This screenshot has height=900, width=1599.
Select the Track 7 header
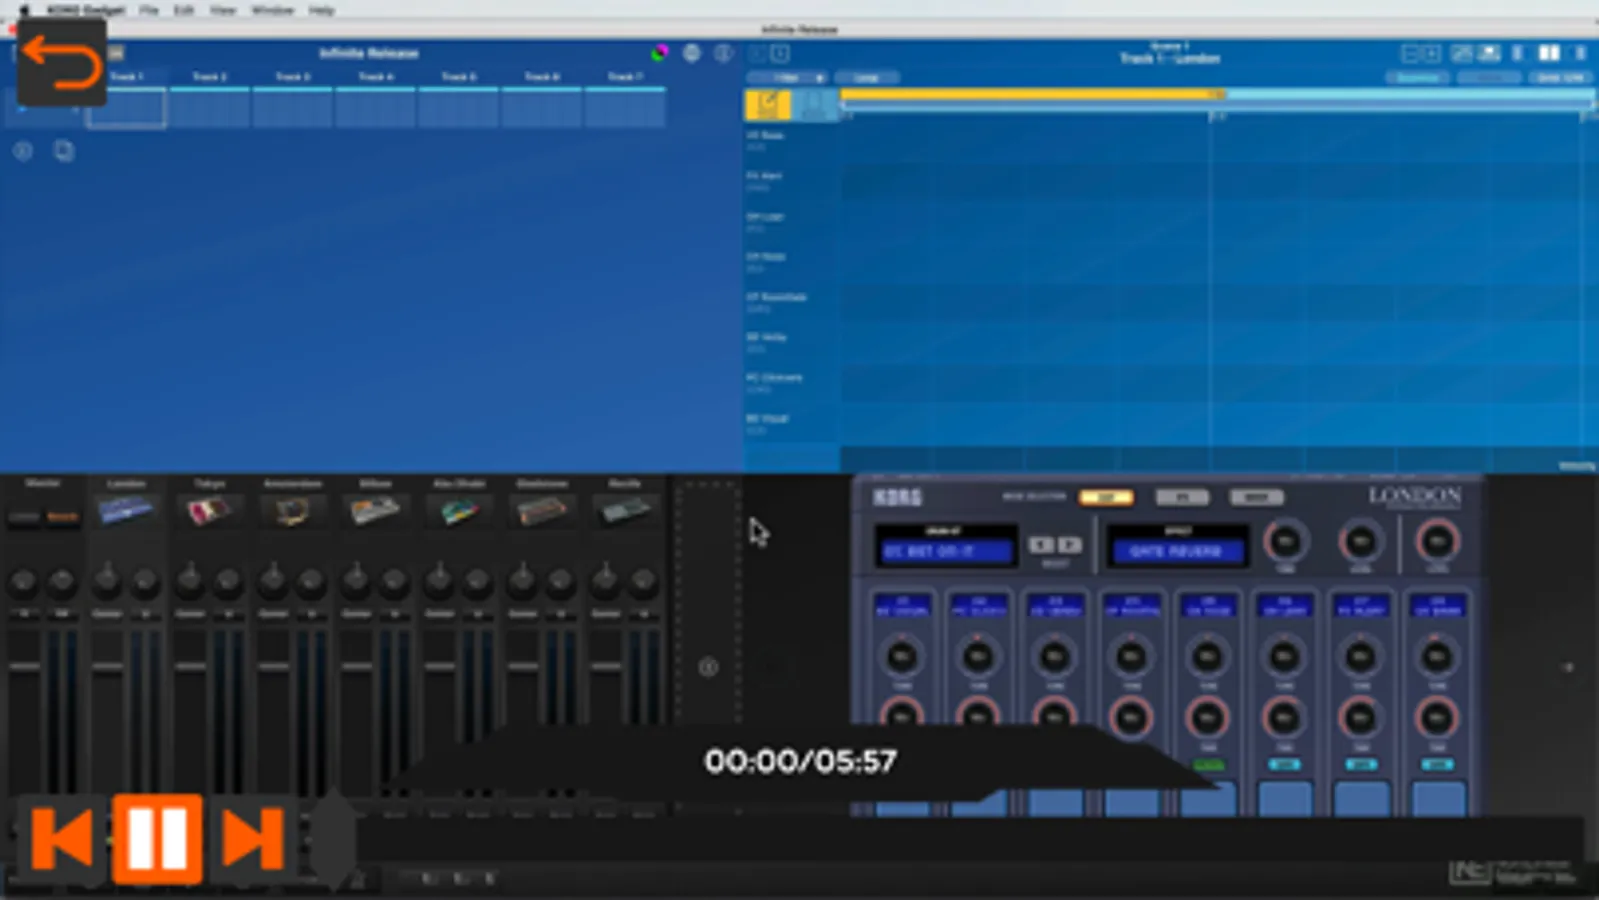(625, 77)
